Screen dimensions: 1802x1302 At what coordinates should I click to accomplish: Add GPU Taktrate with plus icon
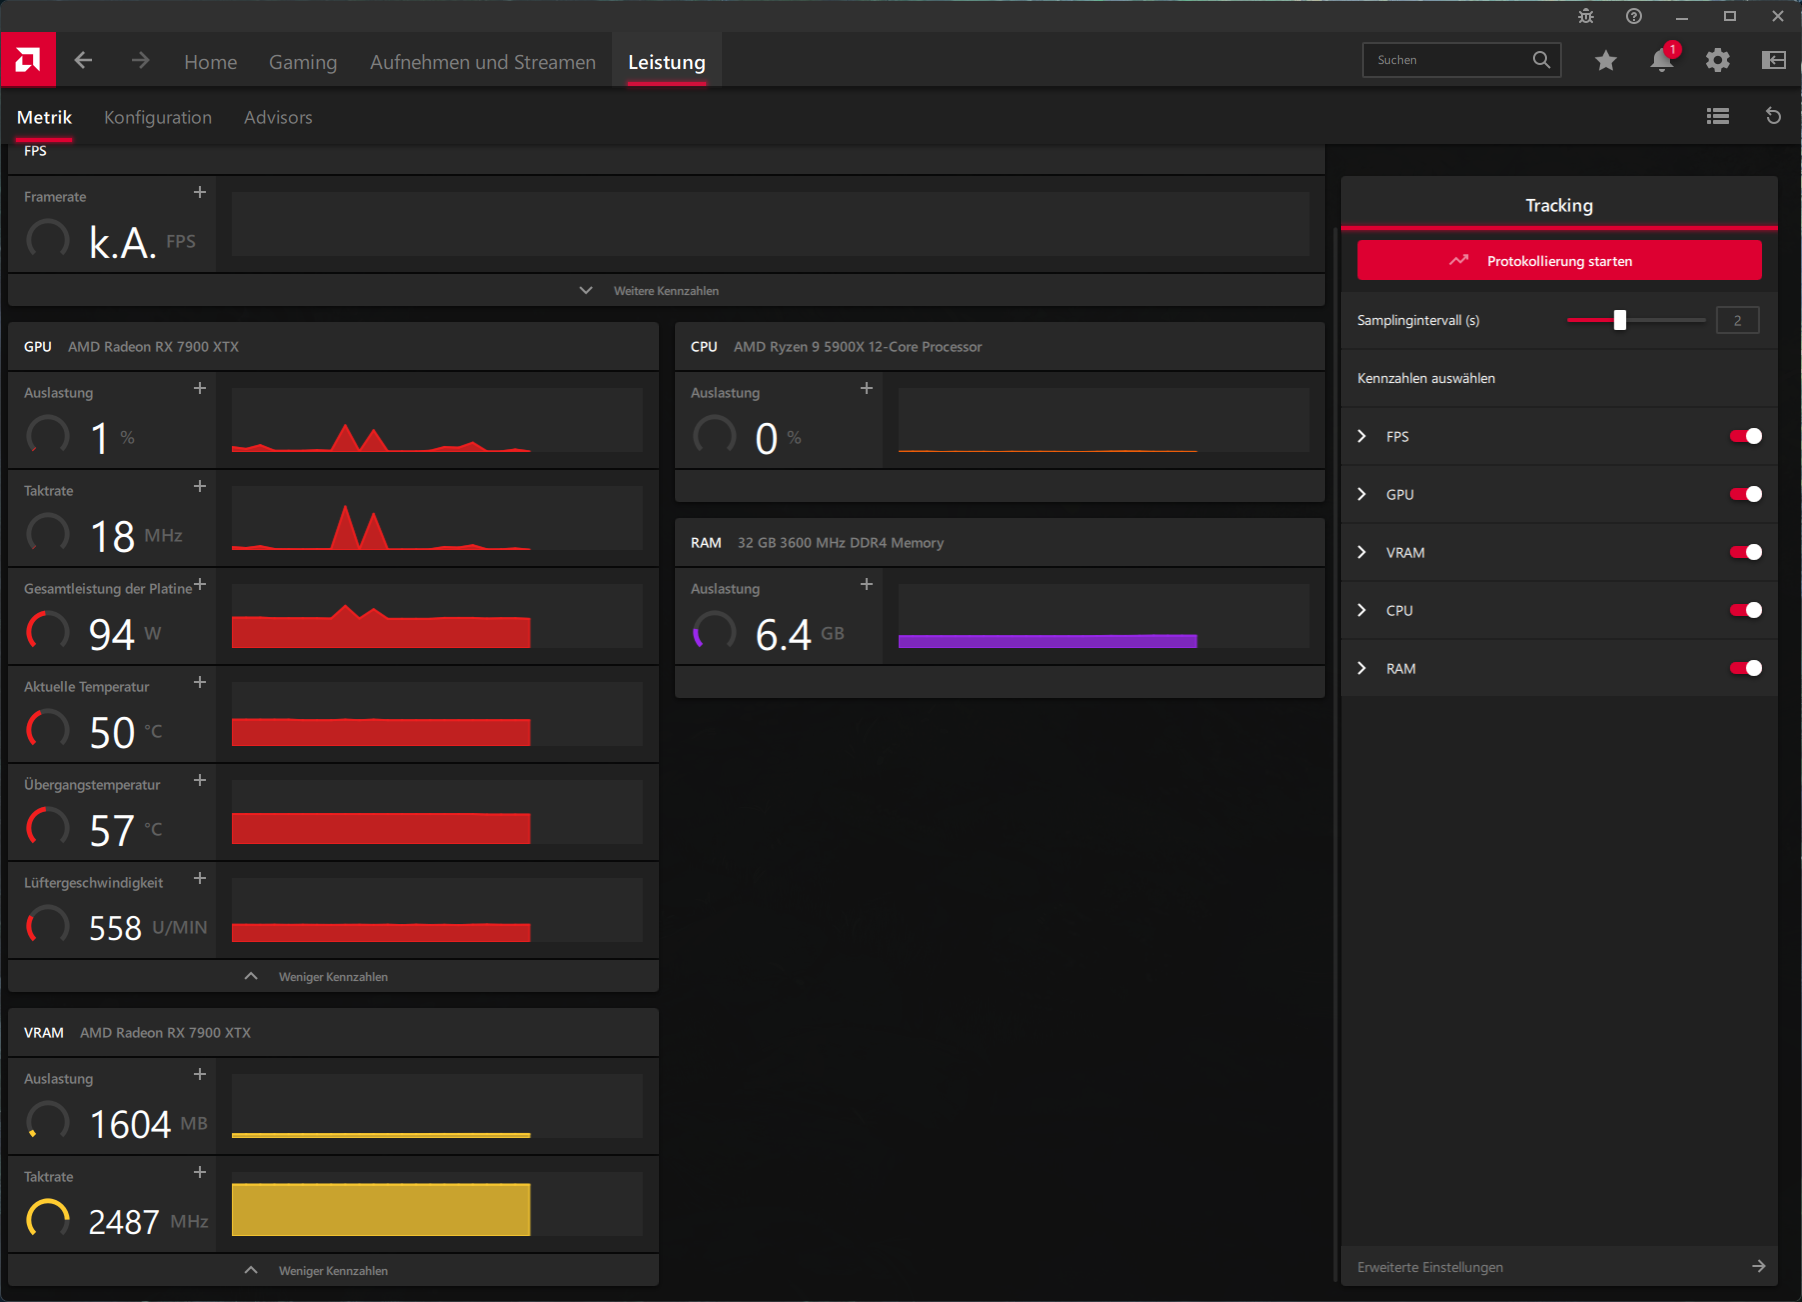click(200, 486)
